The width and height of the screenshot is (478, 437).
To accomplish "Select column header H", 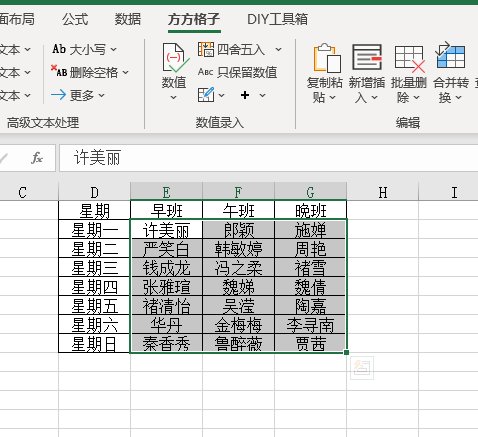I will (382, 192).
